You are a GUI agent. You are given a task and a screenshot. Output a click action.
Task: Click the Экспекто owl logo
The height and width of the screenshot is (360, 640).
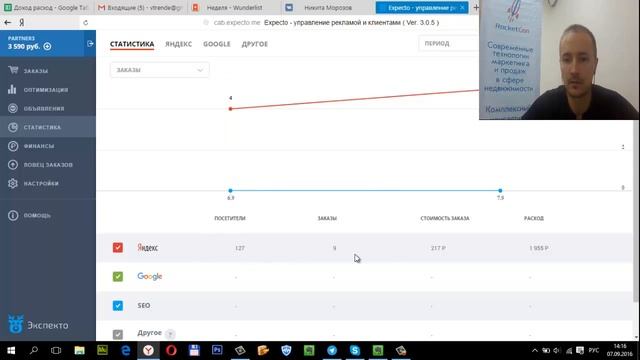coord(16,324)
